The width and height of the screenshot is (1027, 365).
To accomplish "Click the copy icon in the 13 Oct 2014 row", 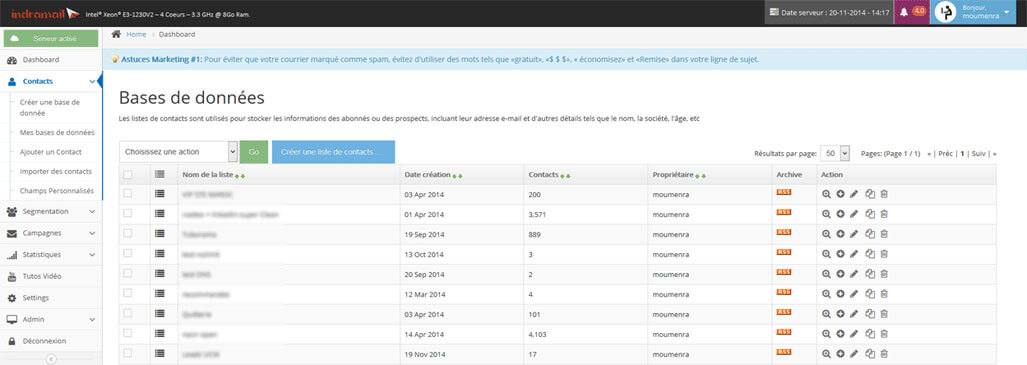I will [870, 254].
